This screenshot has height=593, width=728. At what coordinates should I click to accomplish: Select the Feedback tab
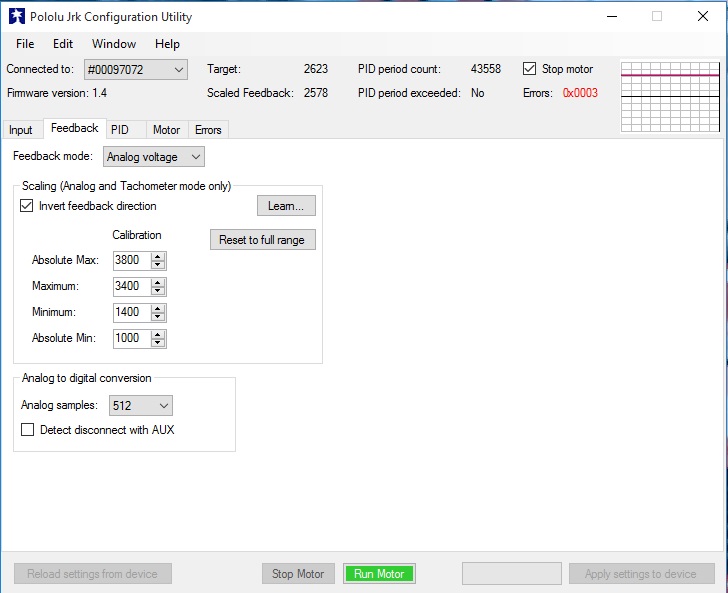pyautogui.click(x=75, y=128)
